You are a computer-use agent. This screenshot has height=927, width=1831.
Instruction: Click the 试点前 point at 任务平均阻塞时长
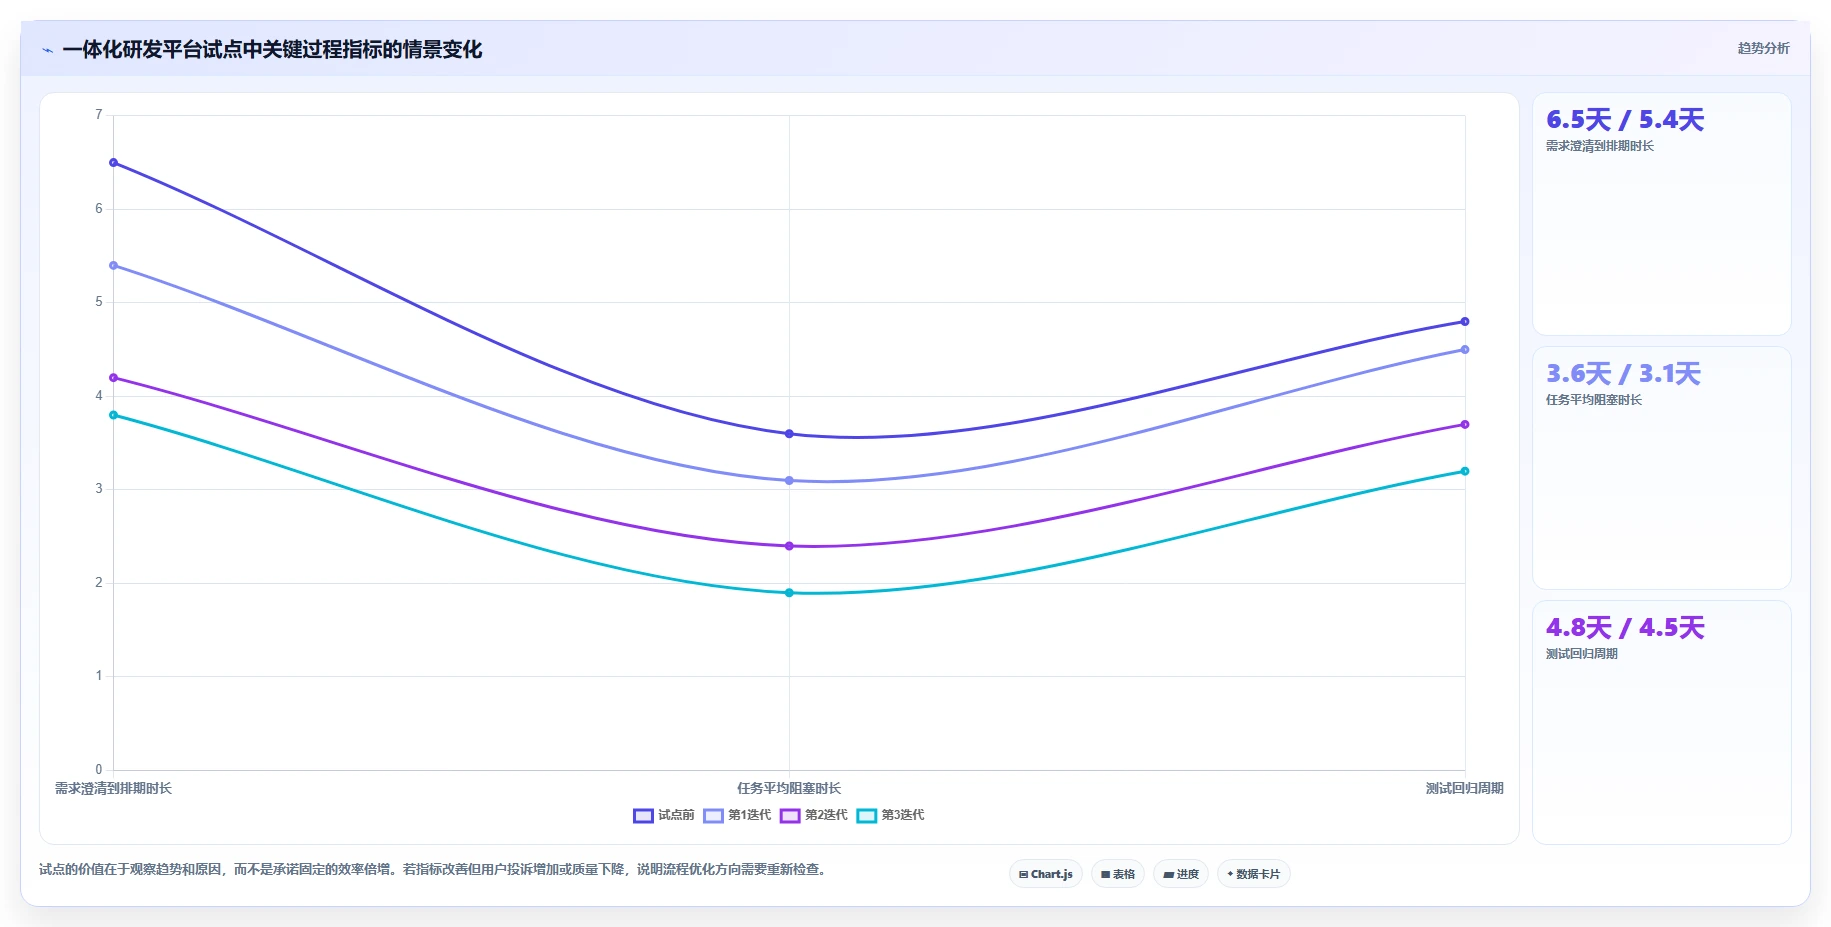[789, 434]
